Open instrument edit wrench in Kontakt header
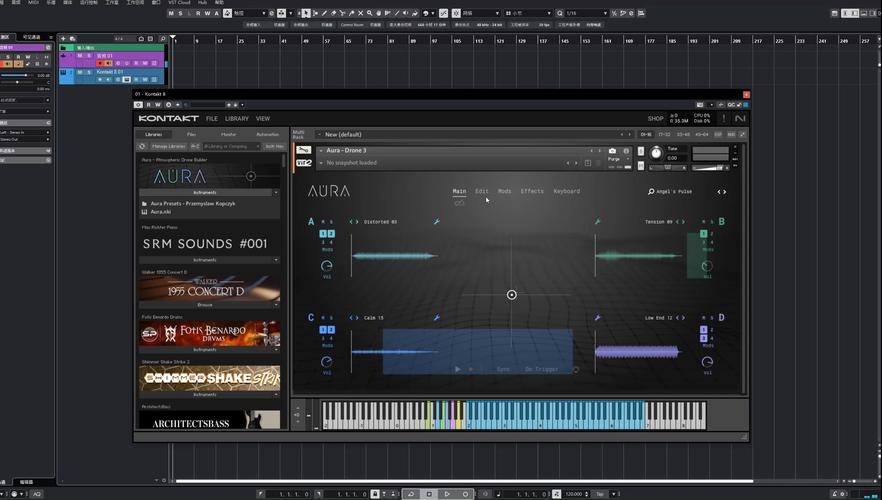Screen dimensions: 882x500 click(x=304, y=150)
